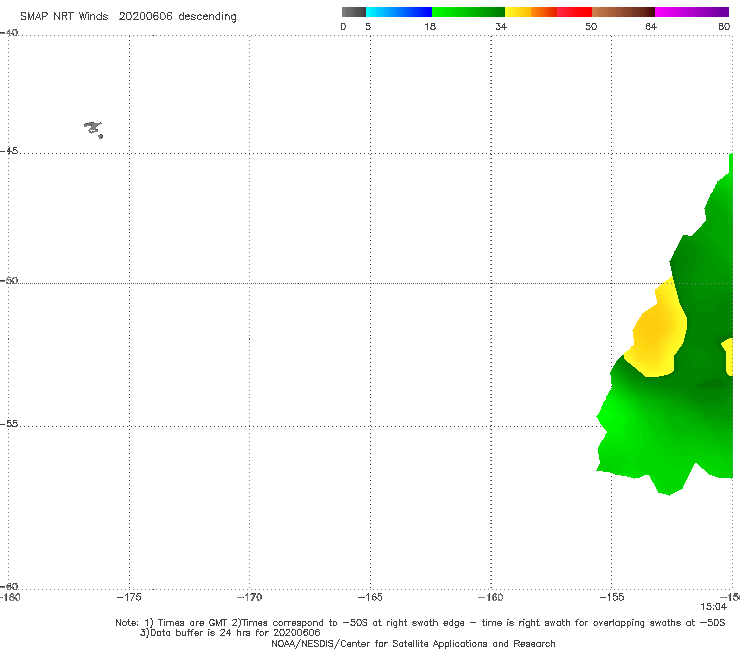The image size is (740, 650).
Task: Click the color bar label '34'
Action: pos(501,27)
